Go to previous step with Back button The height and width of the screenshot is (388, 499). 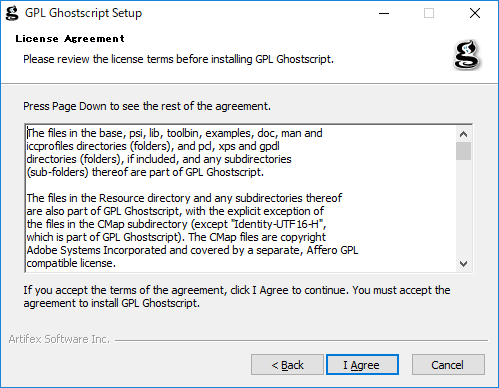point(287,365)
